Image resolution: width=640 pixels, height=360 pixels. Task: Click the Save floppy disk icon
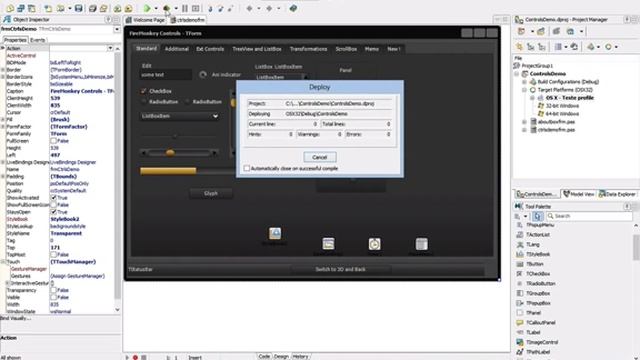coord(79,8)
